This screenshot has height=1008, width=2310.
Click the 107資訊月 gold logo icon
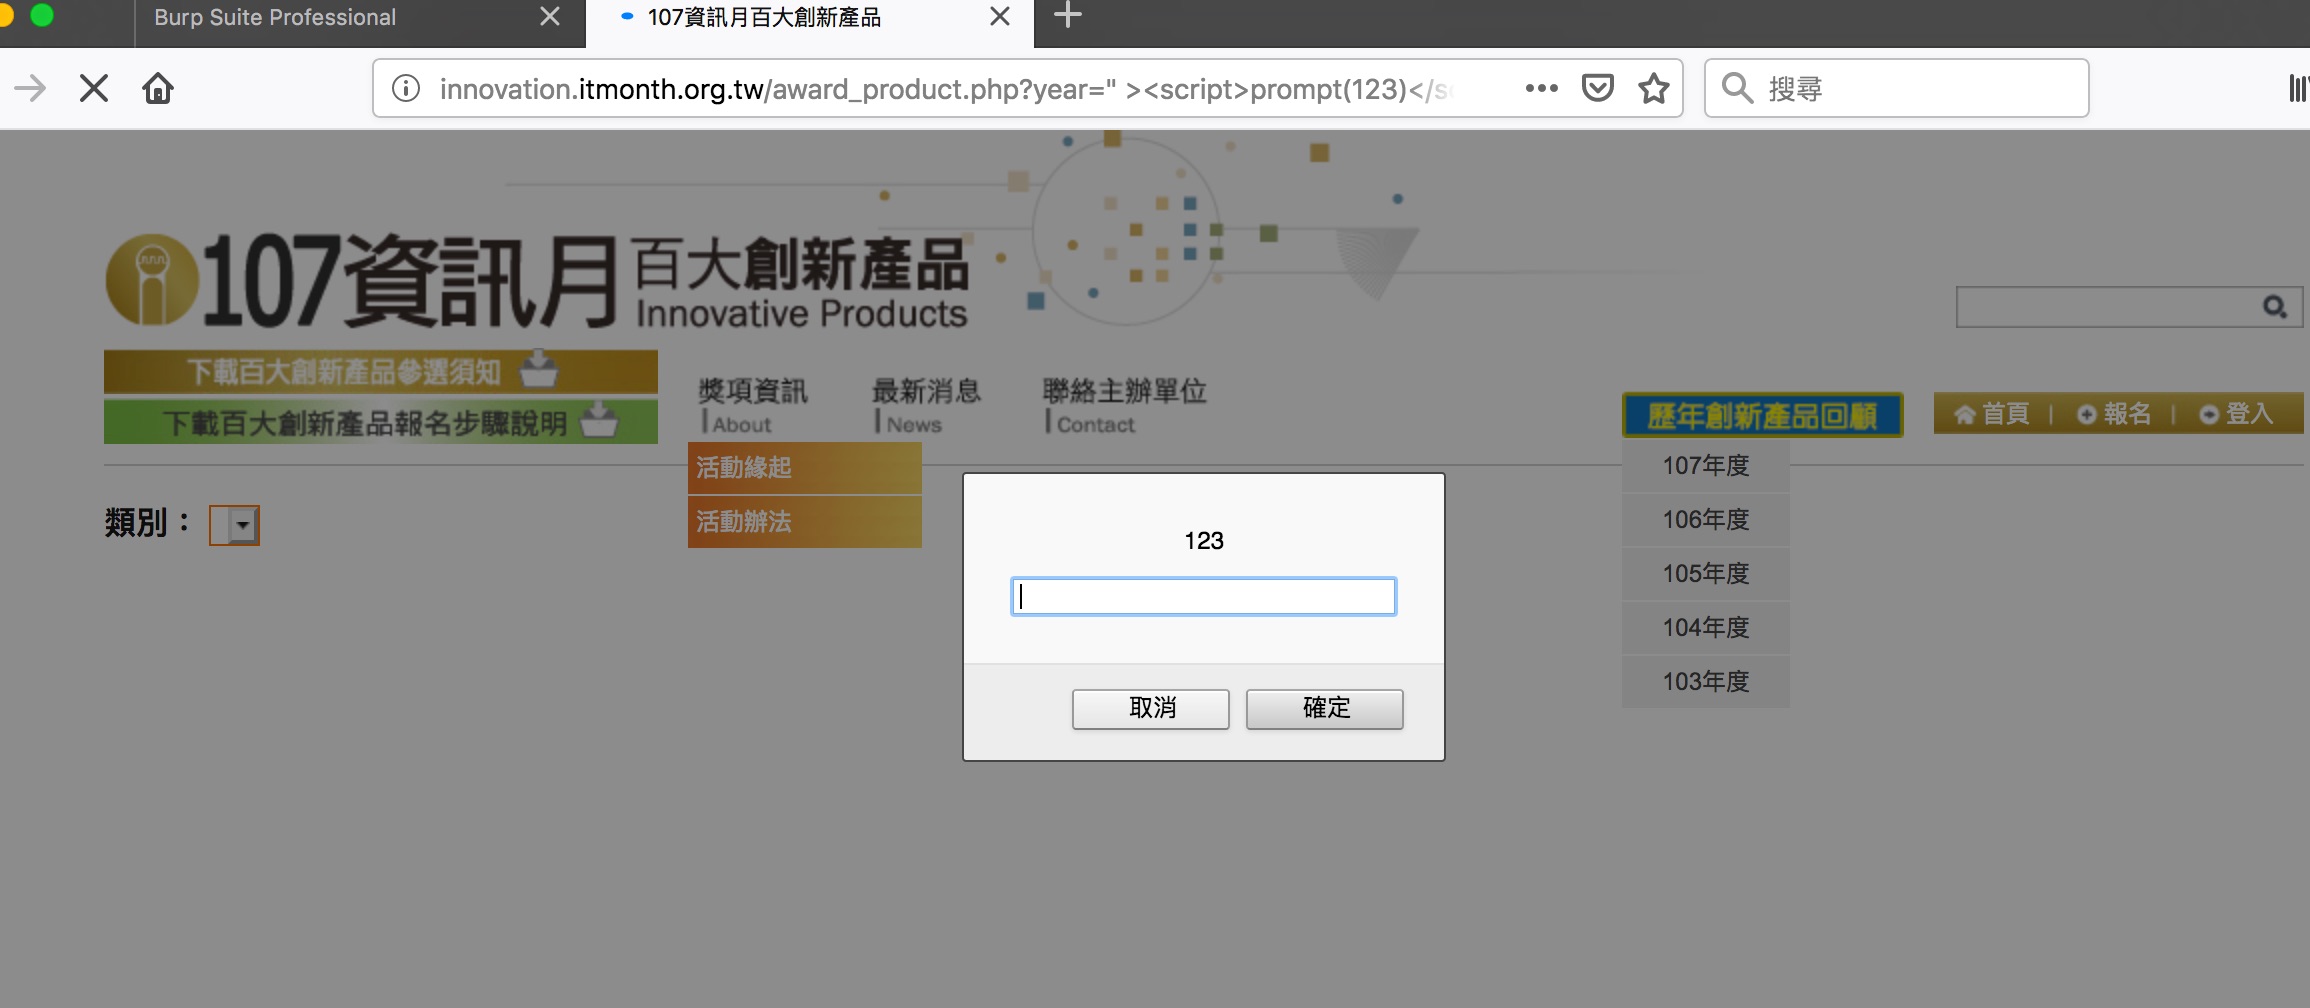click(x=151, y=281)
